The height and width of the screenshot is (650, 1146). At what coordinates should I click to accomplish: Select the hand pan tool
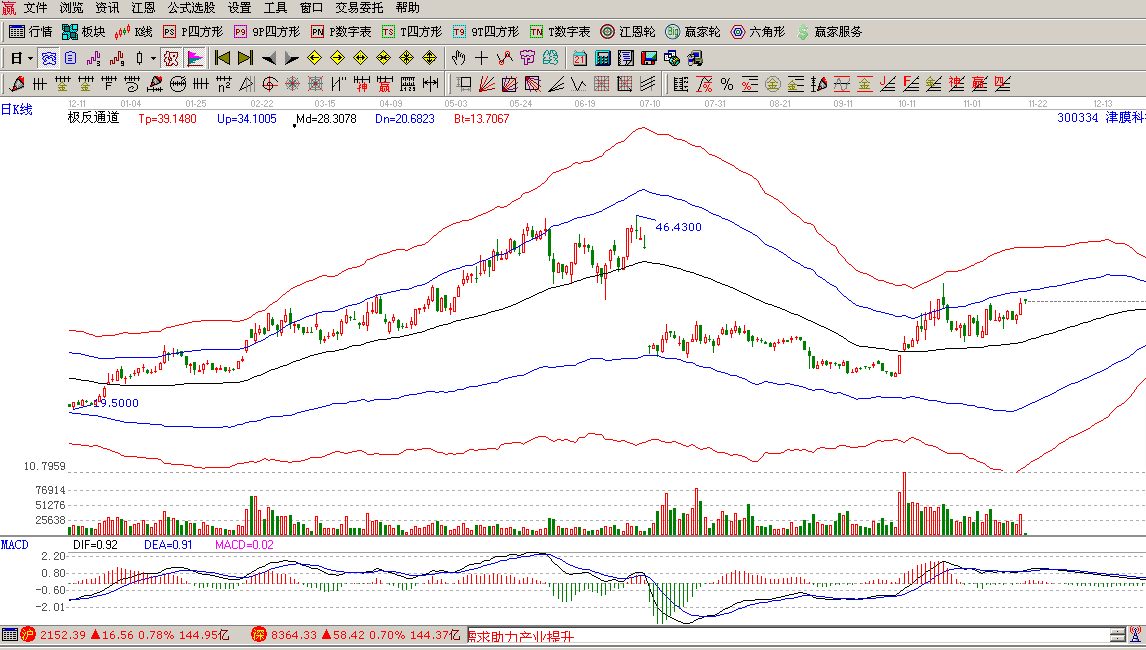tap(458, 58)
